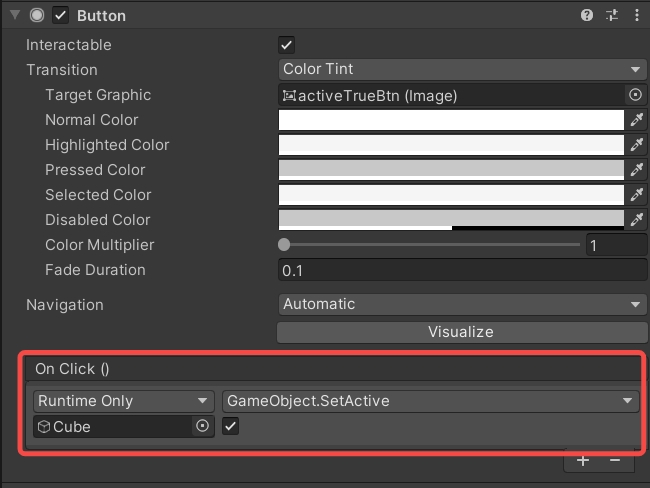
Task: Open the Button component help reference icon
Action: 587,16
